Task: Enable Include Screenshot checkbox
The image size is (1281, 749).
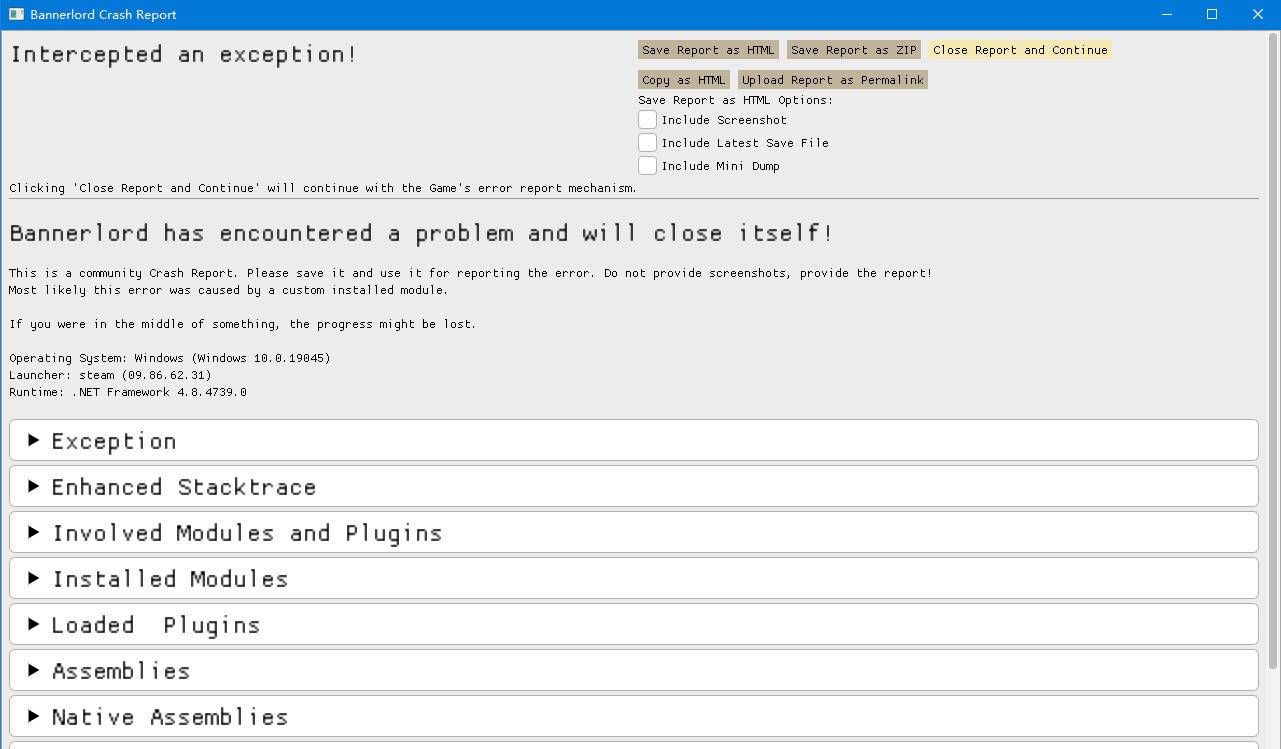Action: (648, 120)
